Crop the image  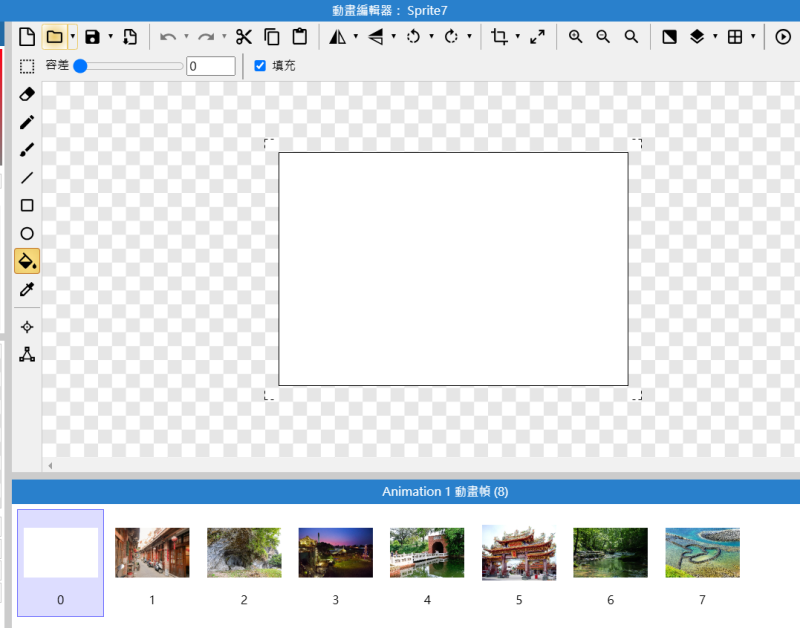[x=499, y=37]
